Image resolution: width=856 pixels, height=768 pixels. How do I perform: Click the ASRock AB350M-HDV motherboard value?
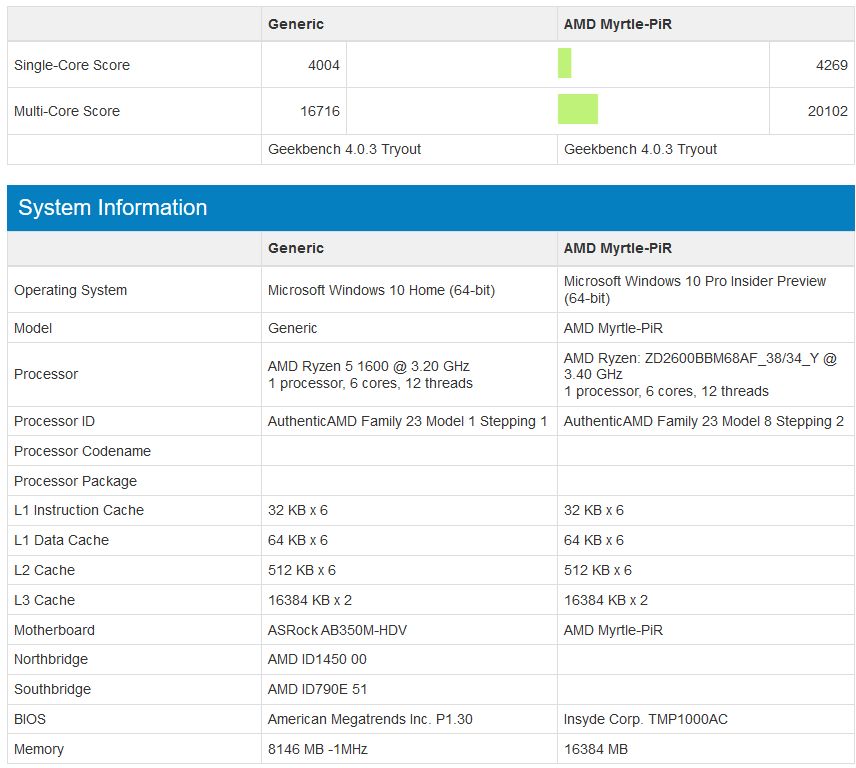(x=337, y=630)
